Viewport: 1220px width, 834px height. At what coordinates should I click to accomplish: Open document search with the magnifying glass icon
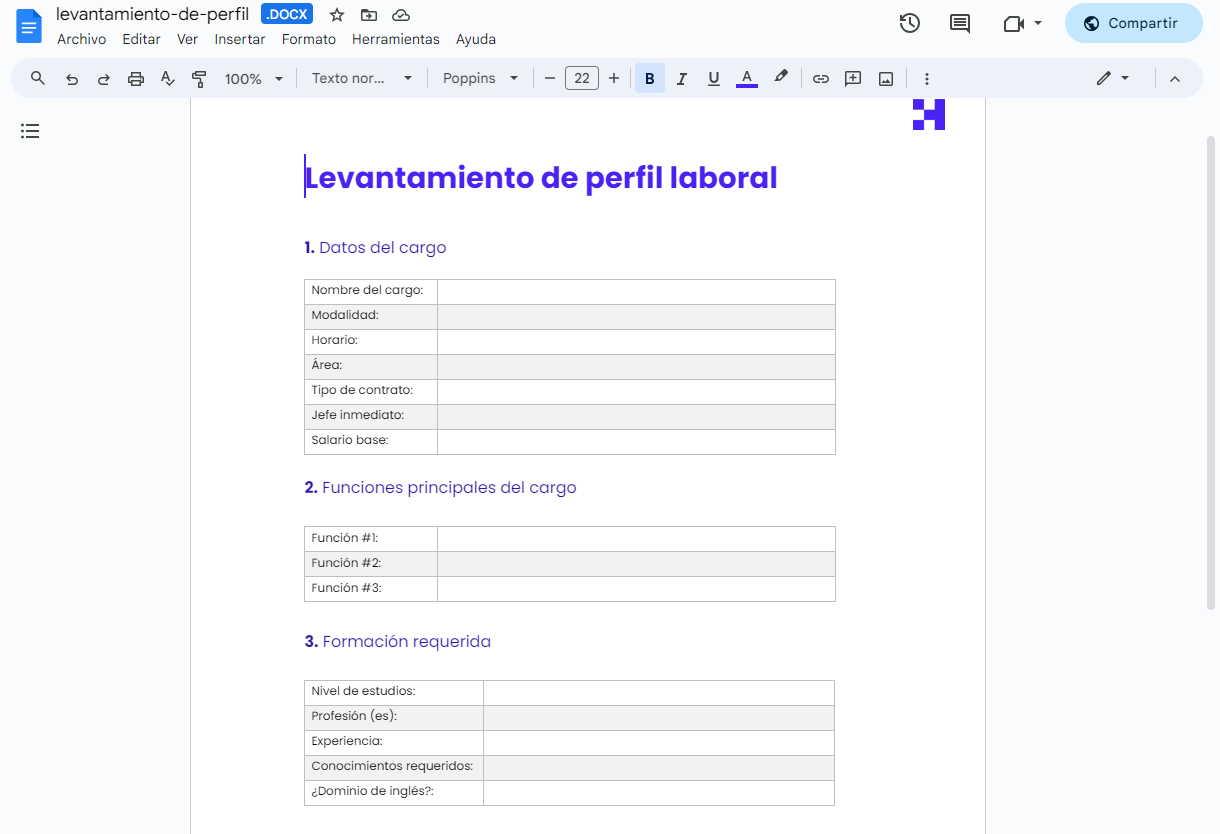(x=37, y=77)
